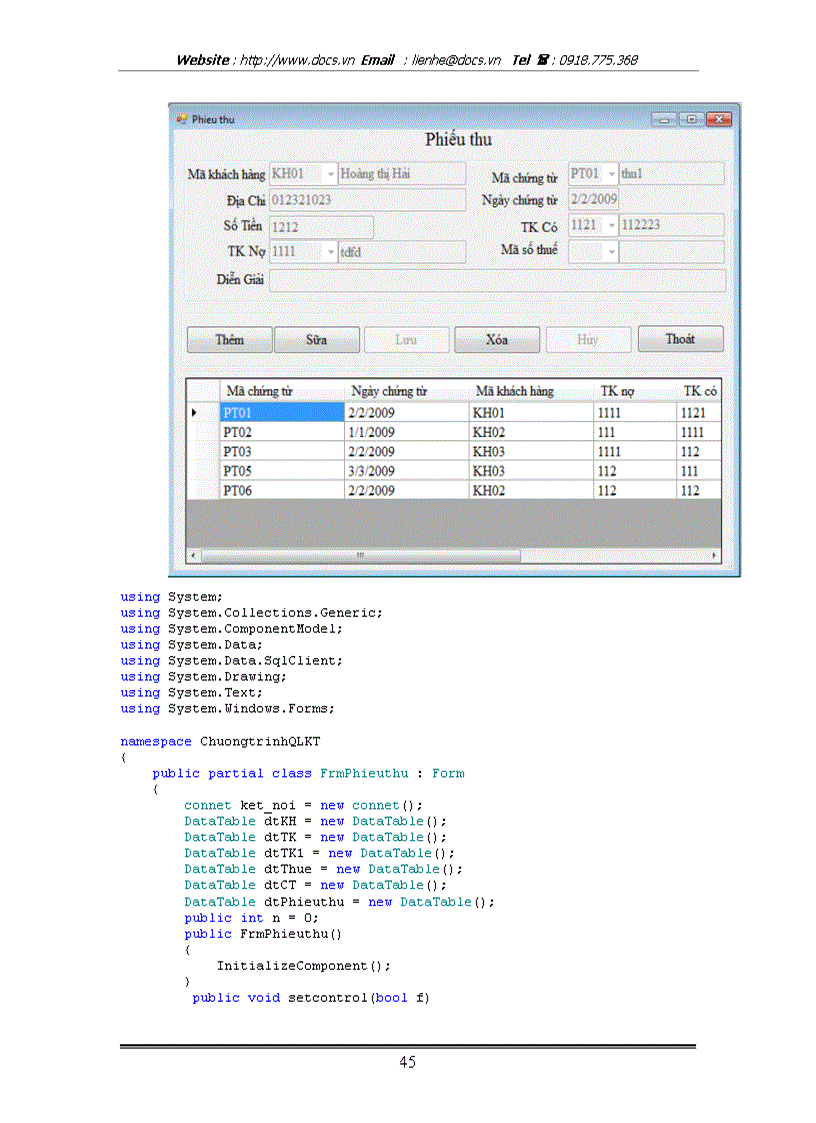This screenshot has height=1123, width=816.
Task: Open the Mã khách hàng dropdown
Action: click(x=331, y=174)
